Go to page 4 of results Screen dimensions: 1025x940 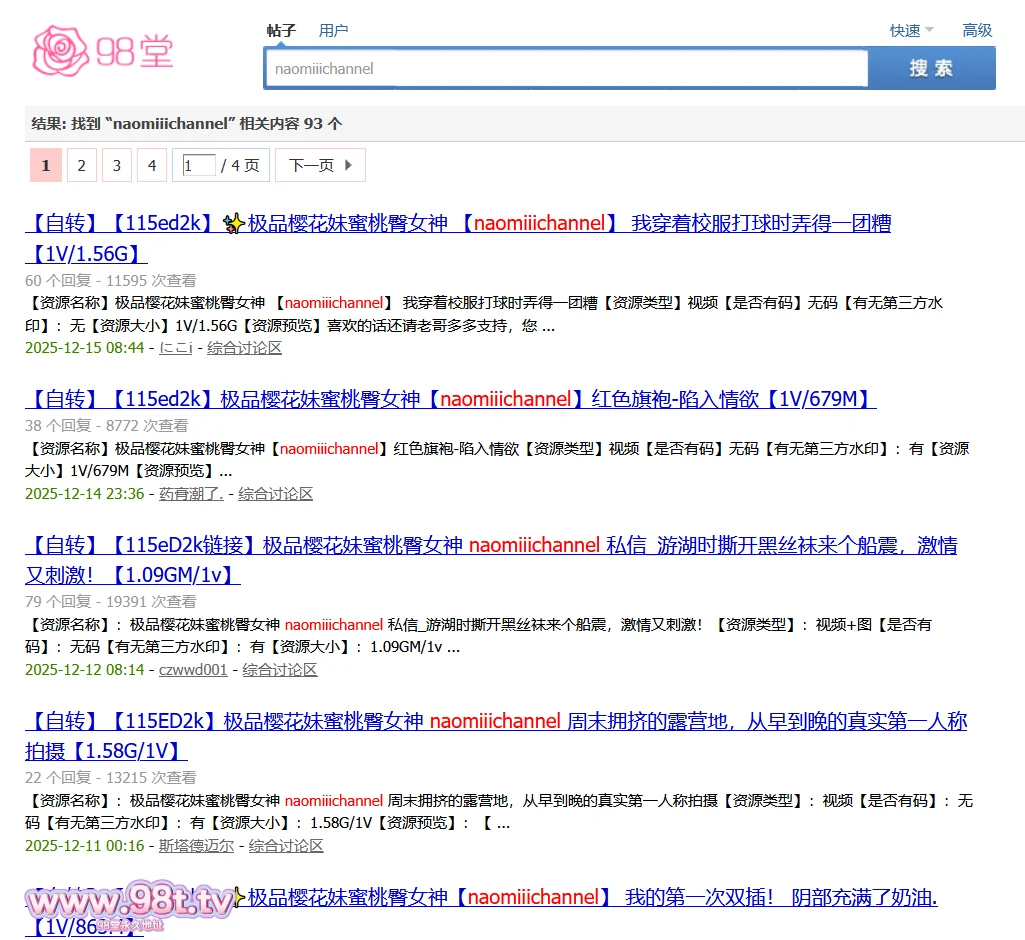point(151,165)
